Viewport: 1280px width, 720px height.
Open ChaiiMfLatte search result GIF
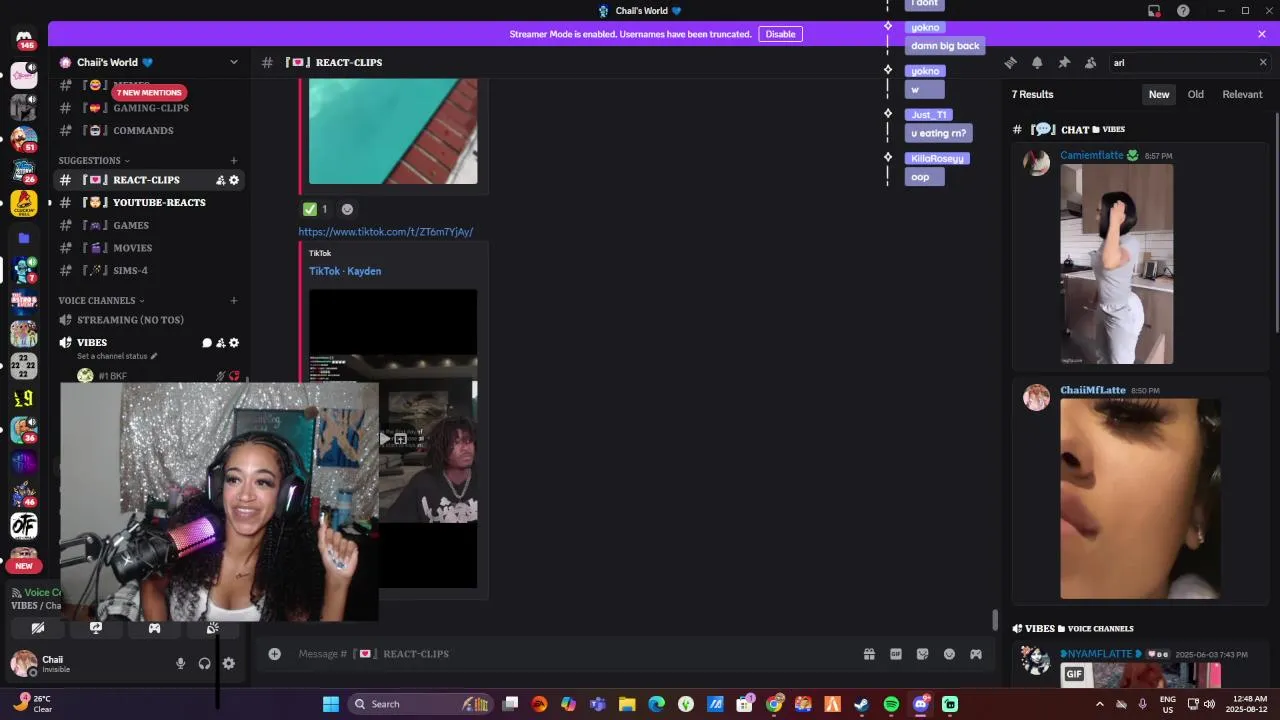(1140, 498)
